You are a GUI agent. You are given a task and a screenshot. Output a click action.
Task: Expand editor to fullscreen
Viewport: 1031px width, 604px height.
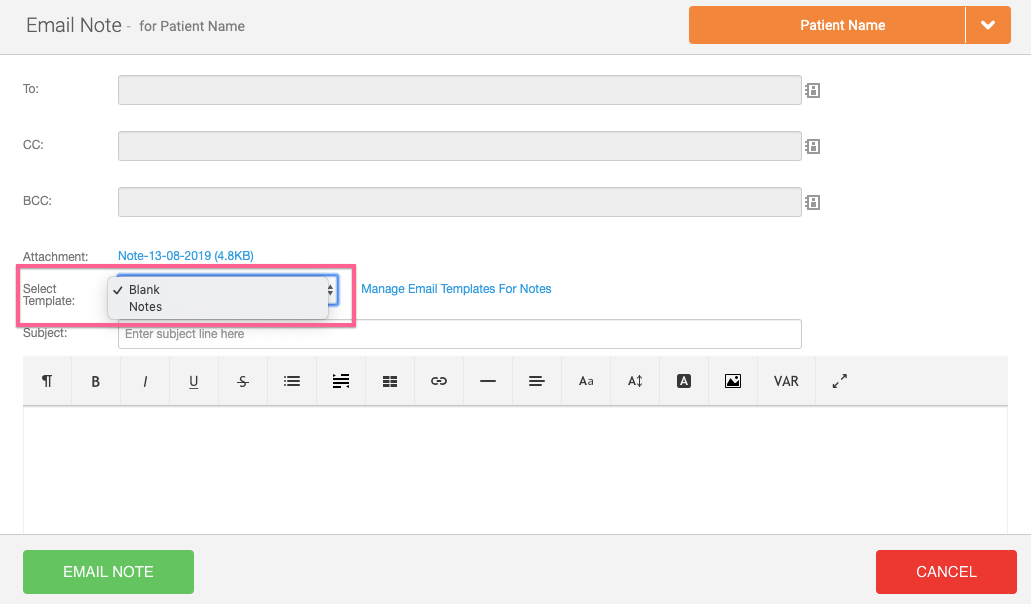click(840, 381)
